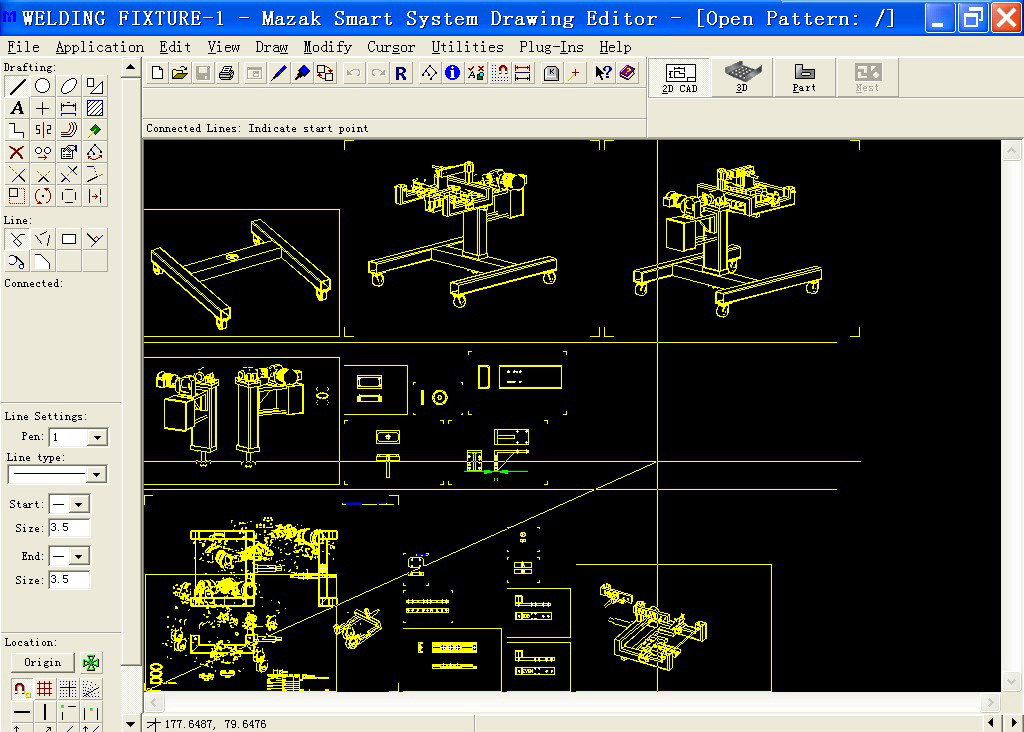Select the tangent circles line tool
The width and height of the screenshot is (1024, 732).
(x=17, y=261)
